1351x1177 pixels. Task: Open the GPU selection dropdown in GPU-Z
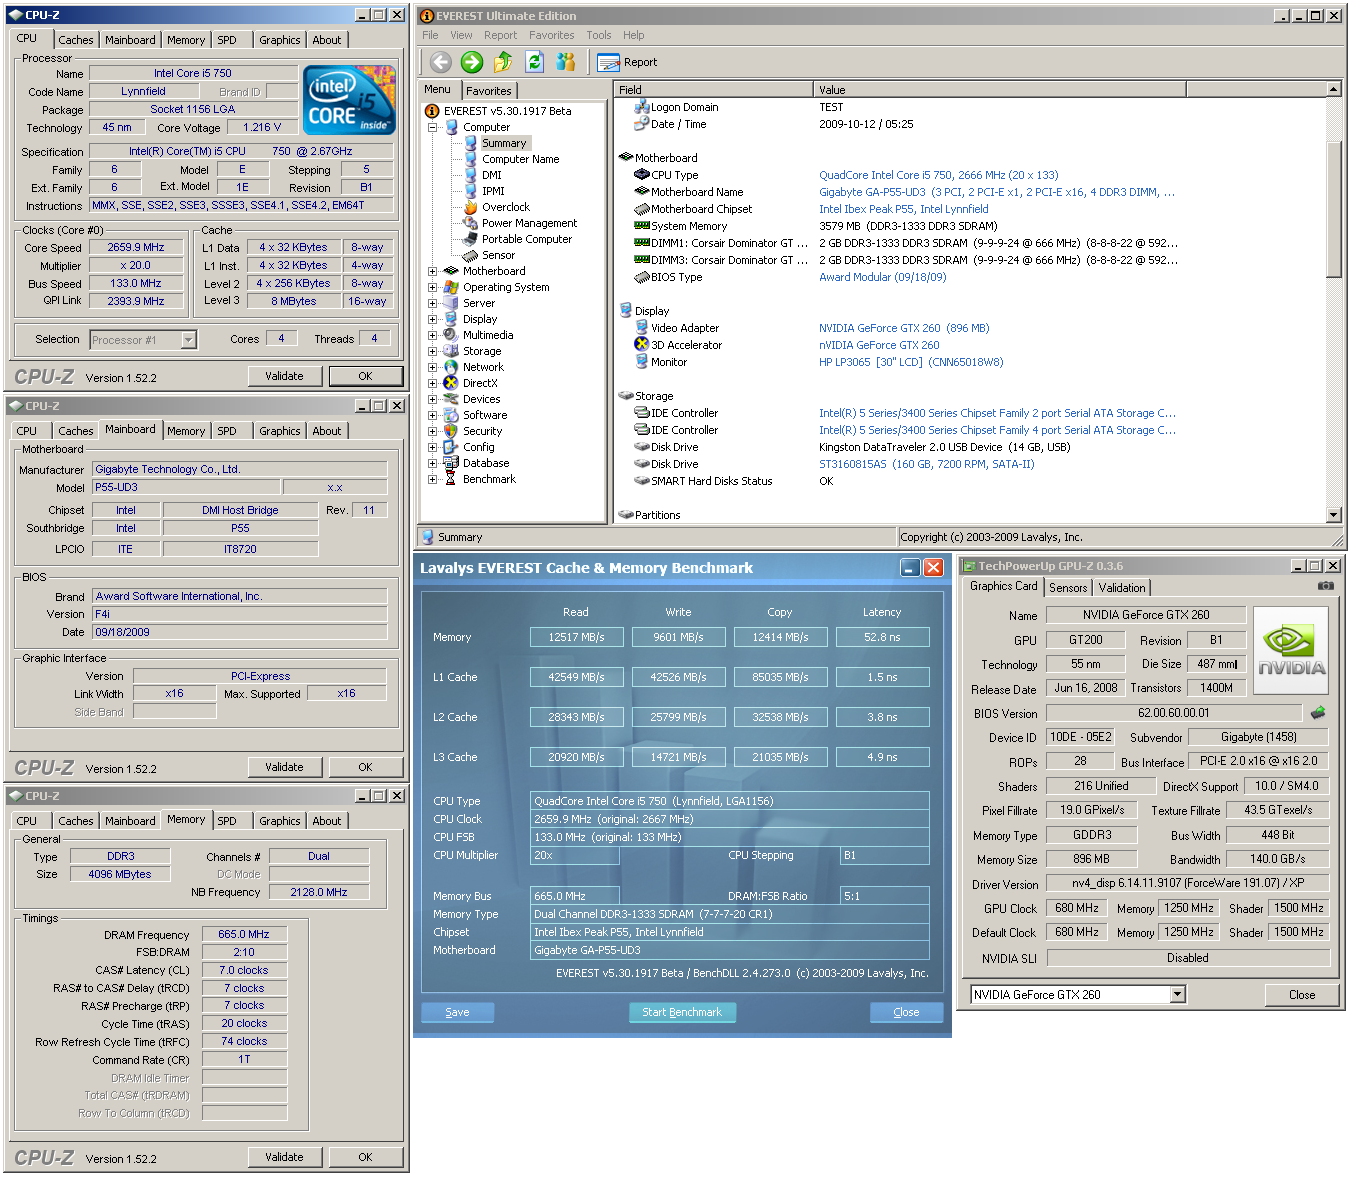pyautogui.click(x=1177, y=994)
